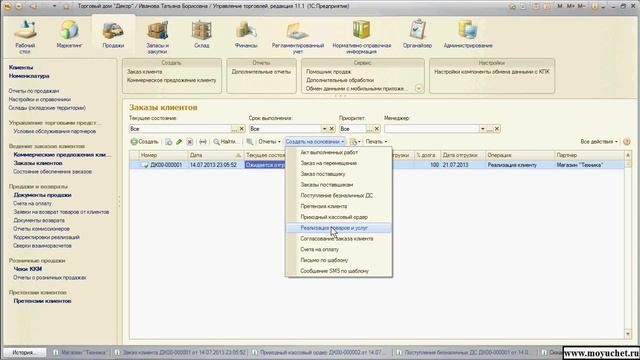
Task: Click the red X deletion-mark toolbar icon
Action: point(189,142)
